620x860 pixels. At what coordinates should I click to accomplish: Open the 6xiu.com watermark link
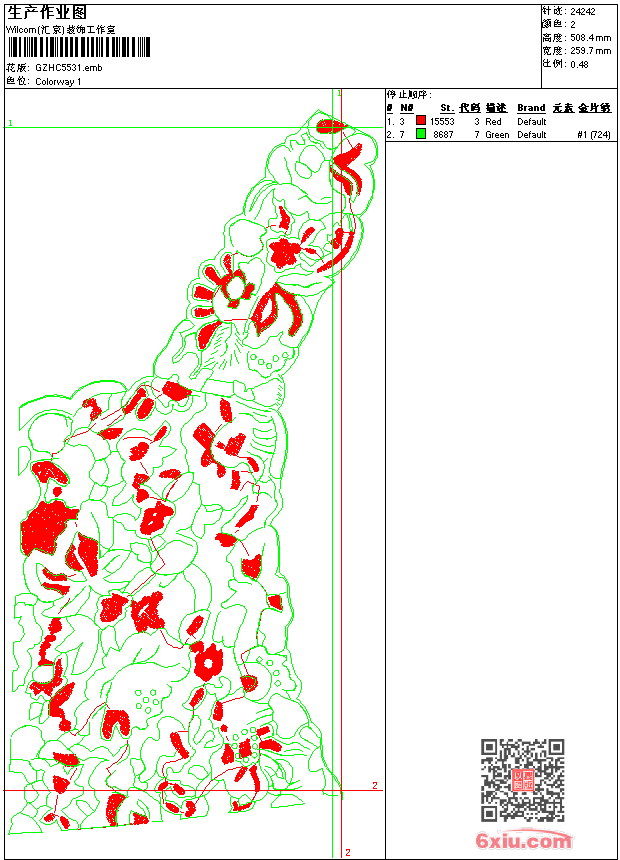[523, 842]
